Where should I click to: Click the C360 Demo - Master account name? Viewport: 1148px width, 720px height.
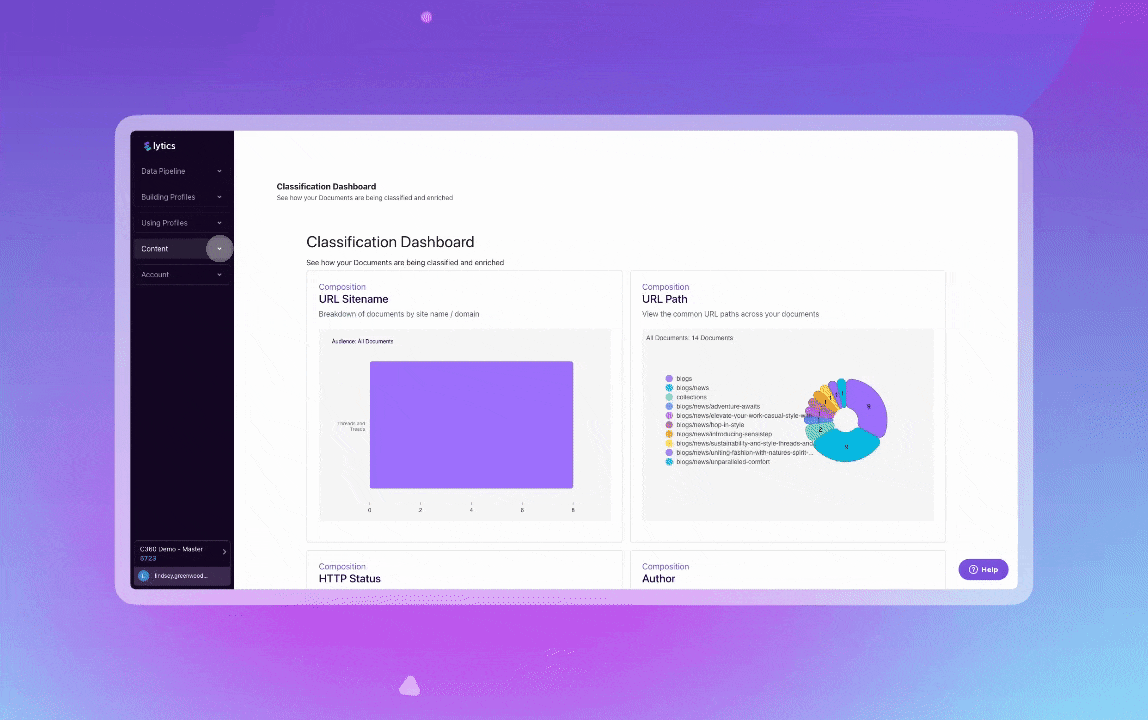pyautogui.click(x=171, y=549)
